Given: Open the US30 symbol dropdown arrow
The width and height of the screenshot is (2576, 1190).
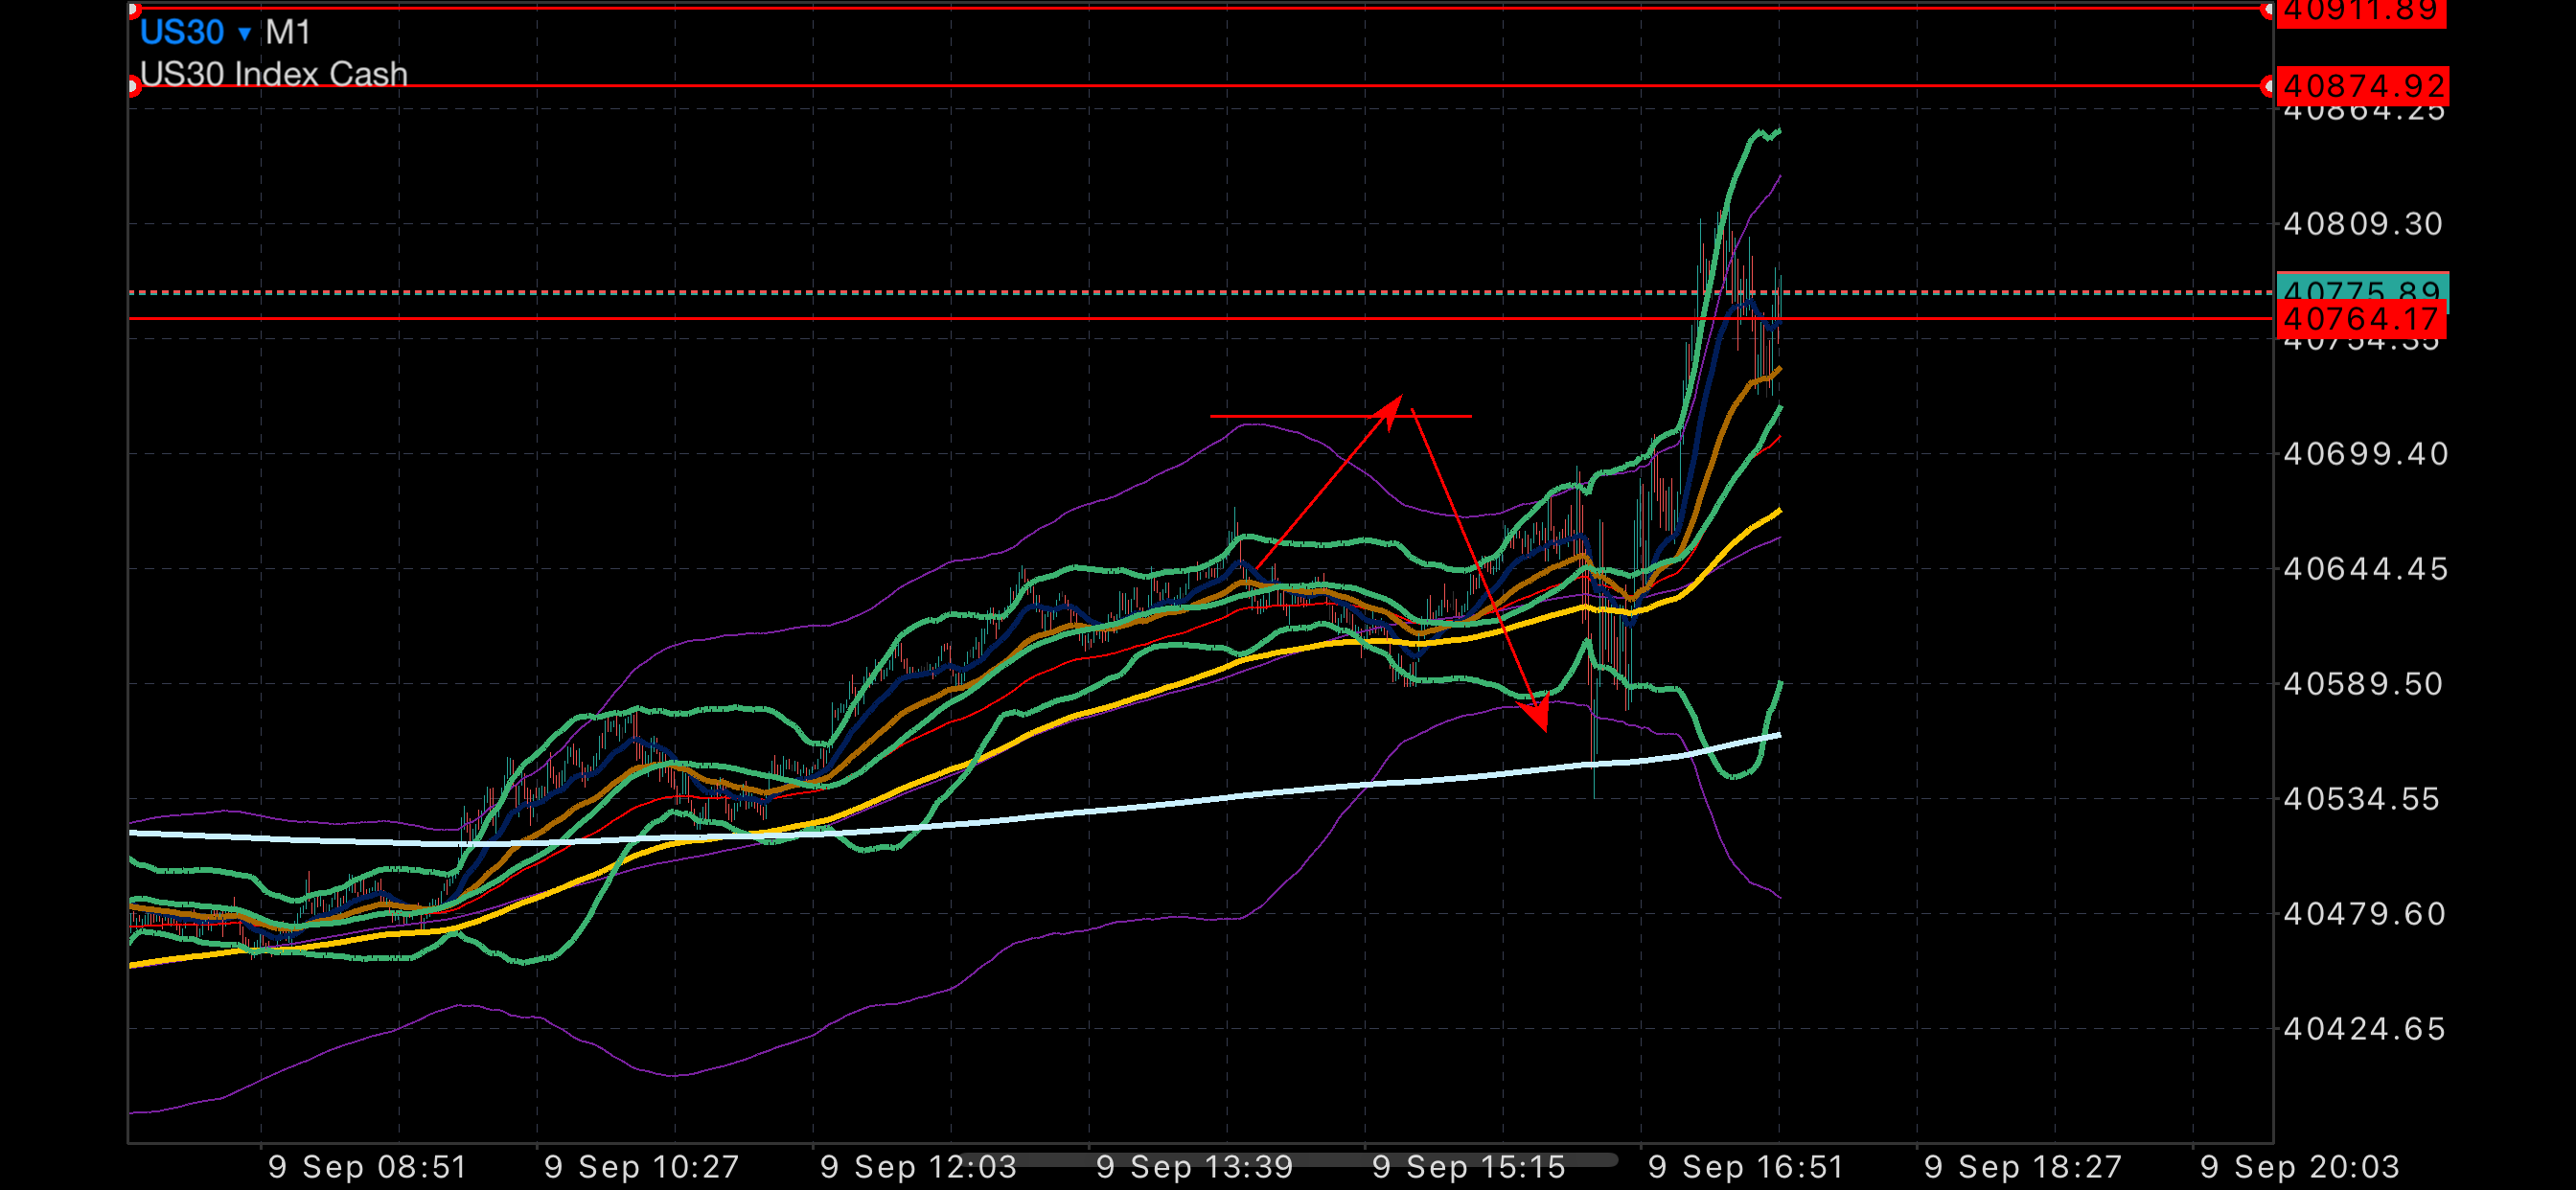Looking at the screenshot, I should coord(244,34).
